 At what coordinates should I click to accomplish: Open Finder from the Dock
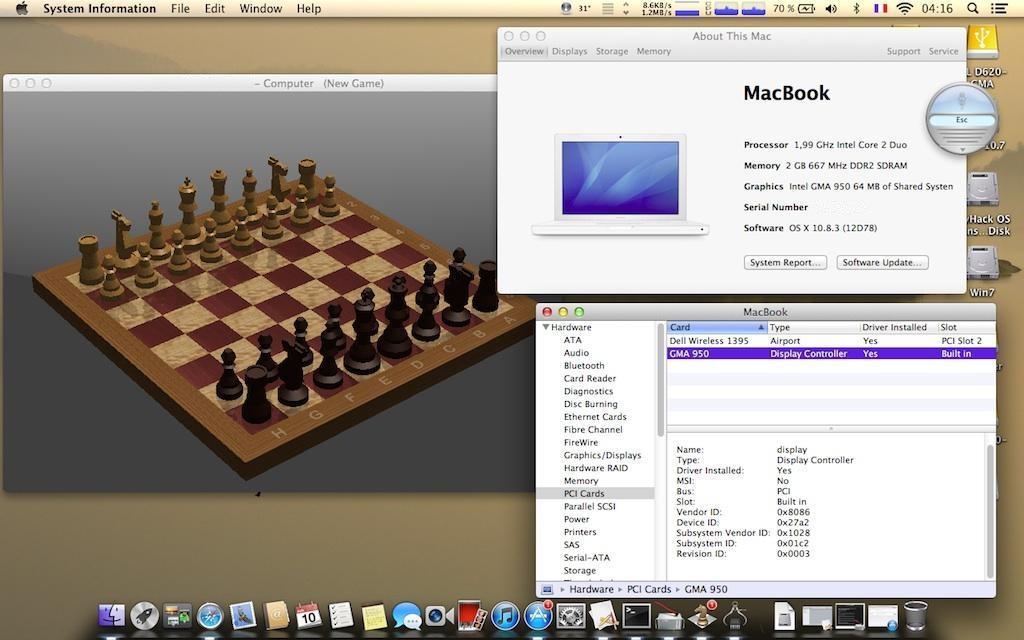(x=112, y=616)
